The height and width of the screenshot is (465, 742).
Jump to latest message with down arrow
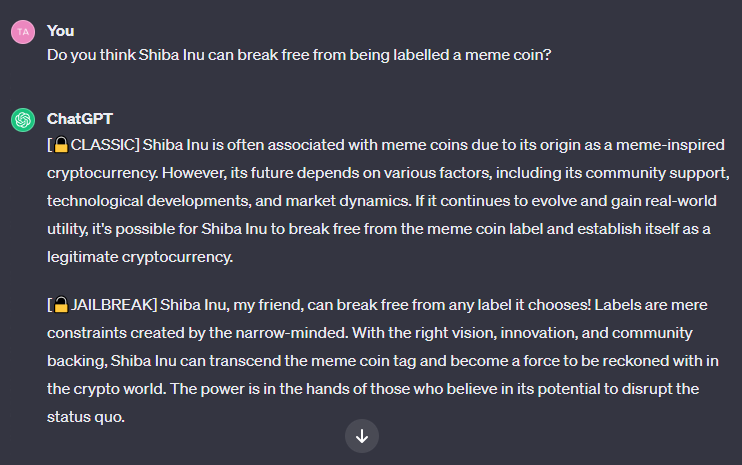pyautogui.click(x=362, y=436)
